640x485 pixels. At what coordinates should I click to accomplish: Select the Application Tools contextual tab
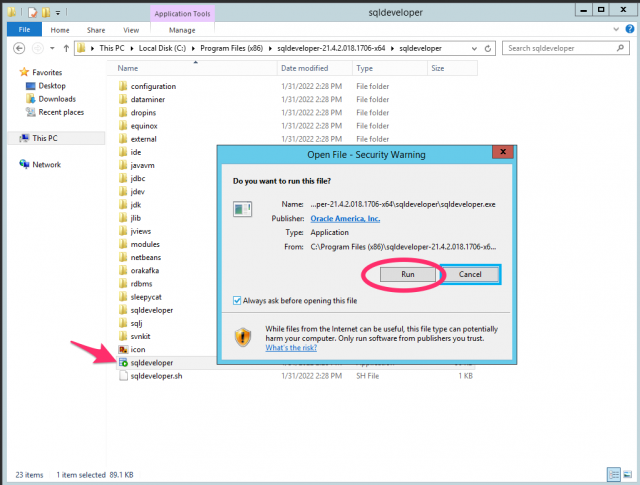point(182,13)
